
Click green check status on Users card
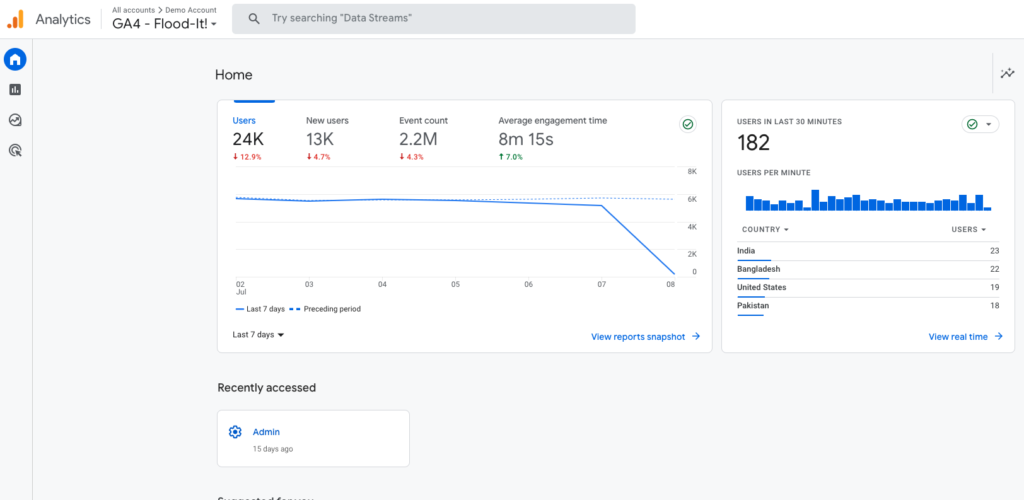687,124
